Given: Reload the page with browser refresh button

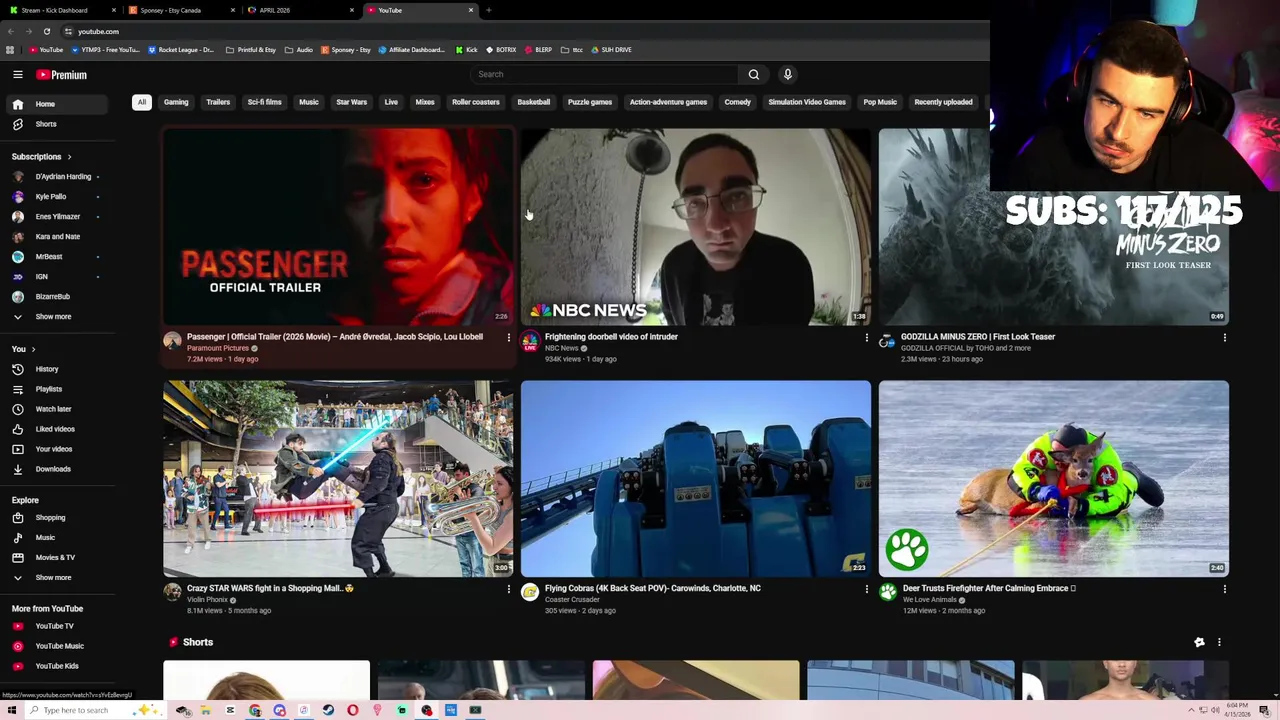Looking at the screenshot, I should [46, 31].
